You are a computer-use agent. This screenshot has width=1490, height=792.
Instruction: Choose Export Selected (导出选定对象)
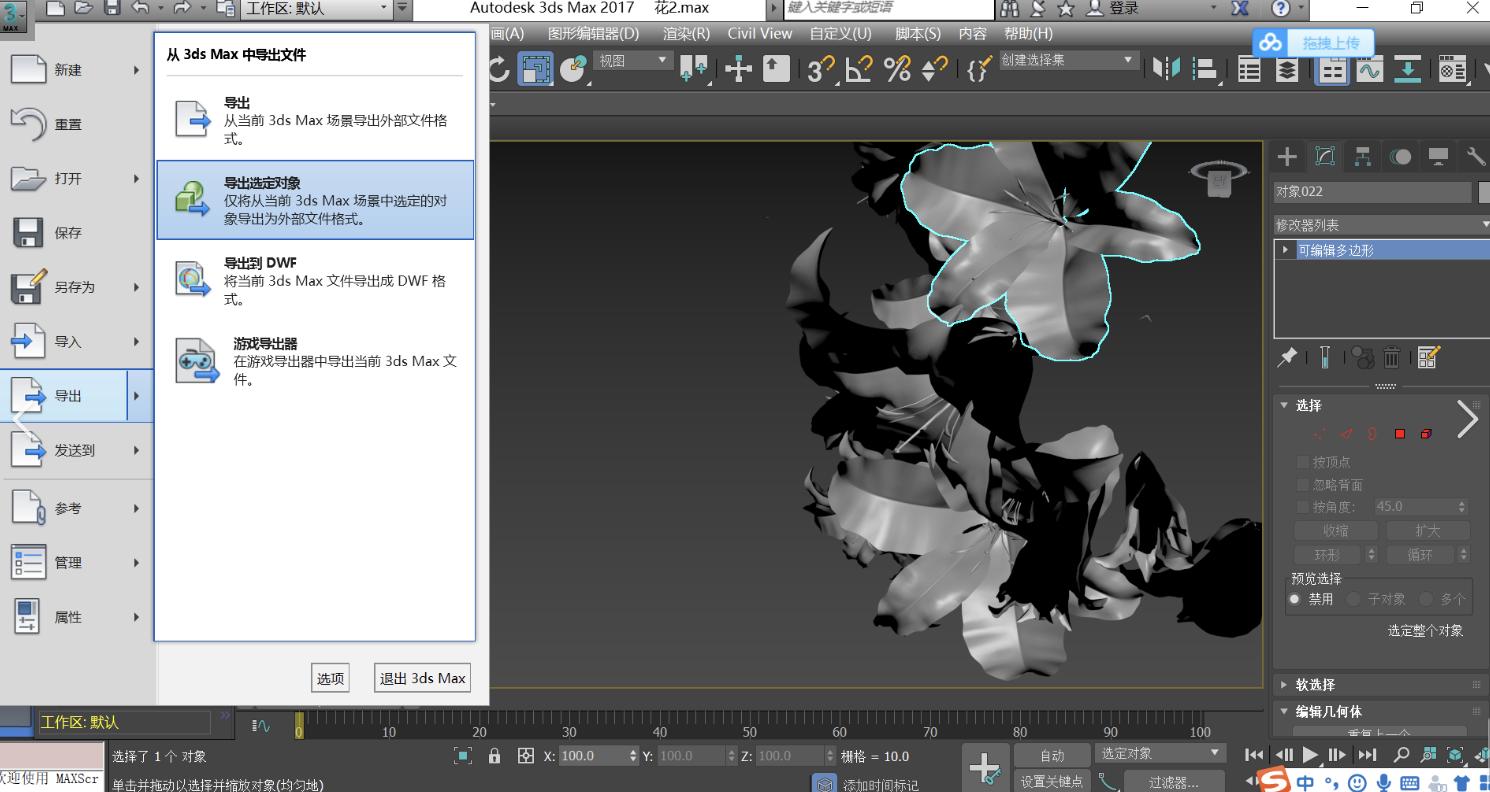click(315, 200)
